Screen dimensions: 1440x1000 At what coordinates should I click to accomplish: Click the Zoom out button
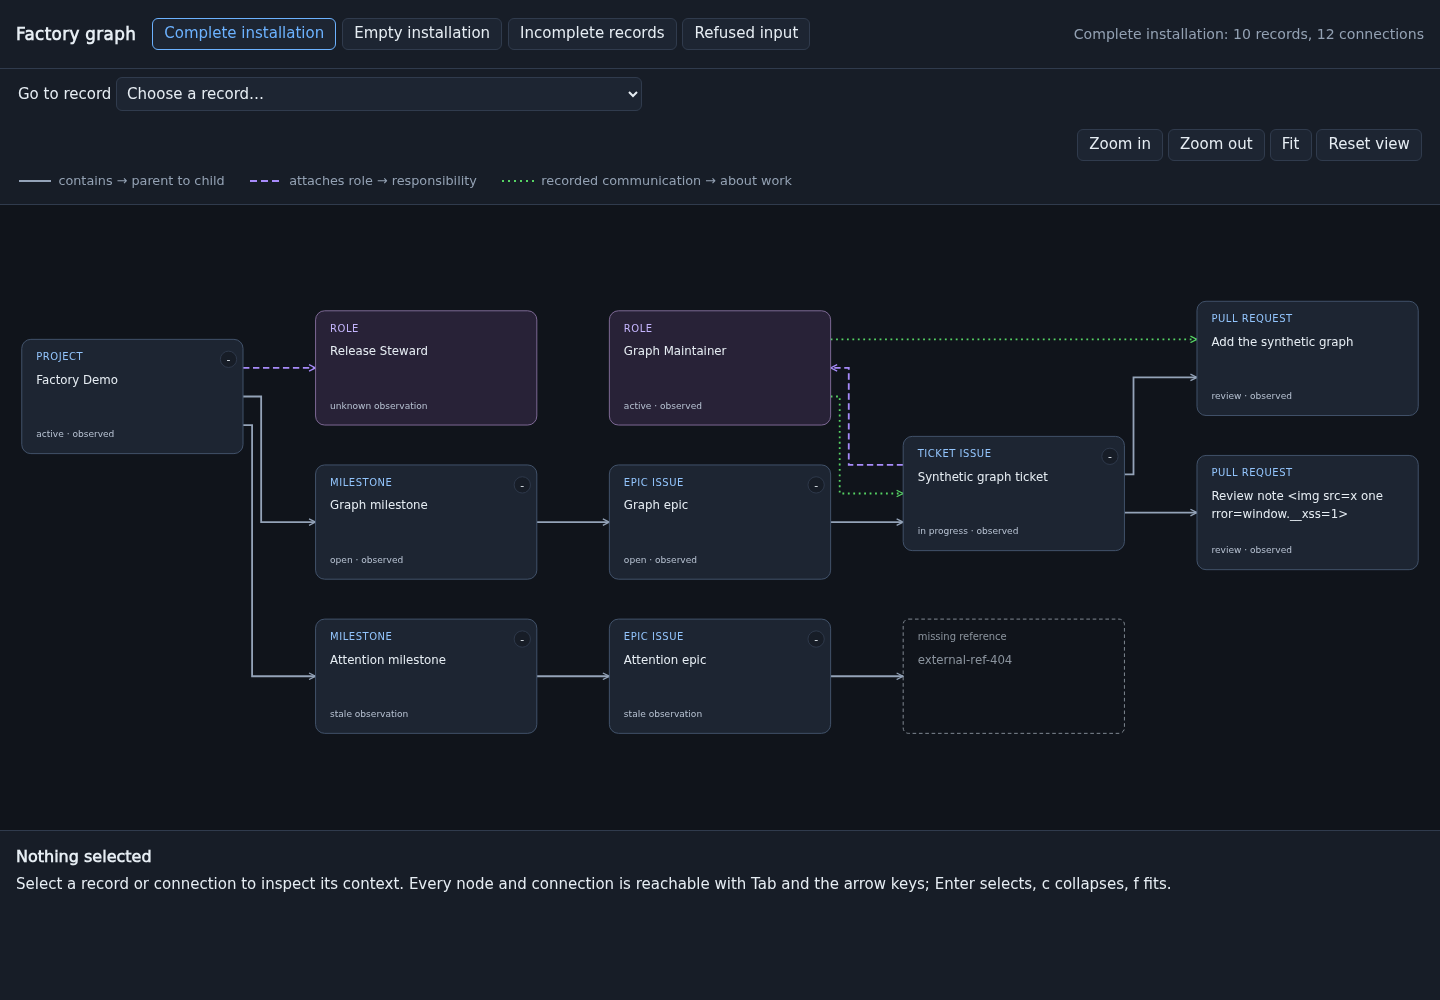(1216, 144)
